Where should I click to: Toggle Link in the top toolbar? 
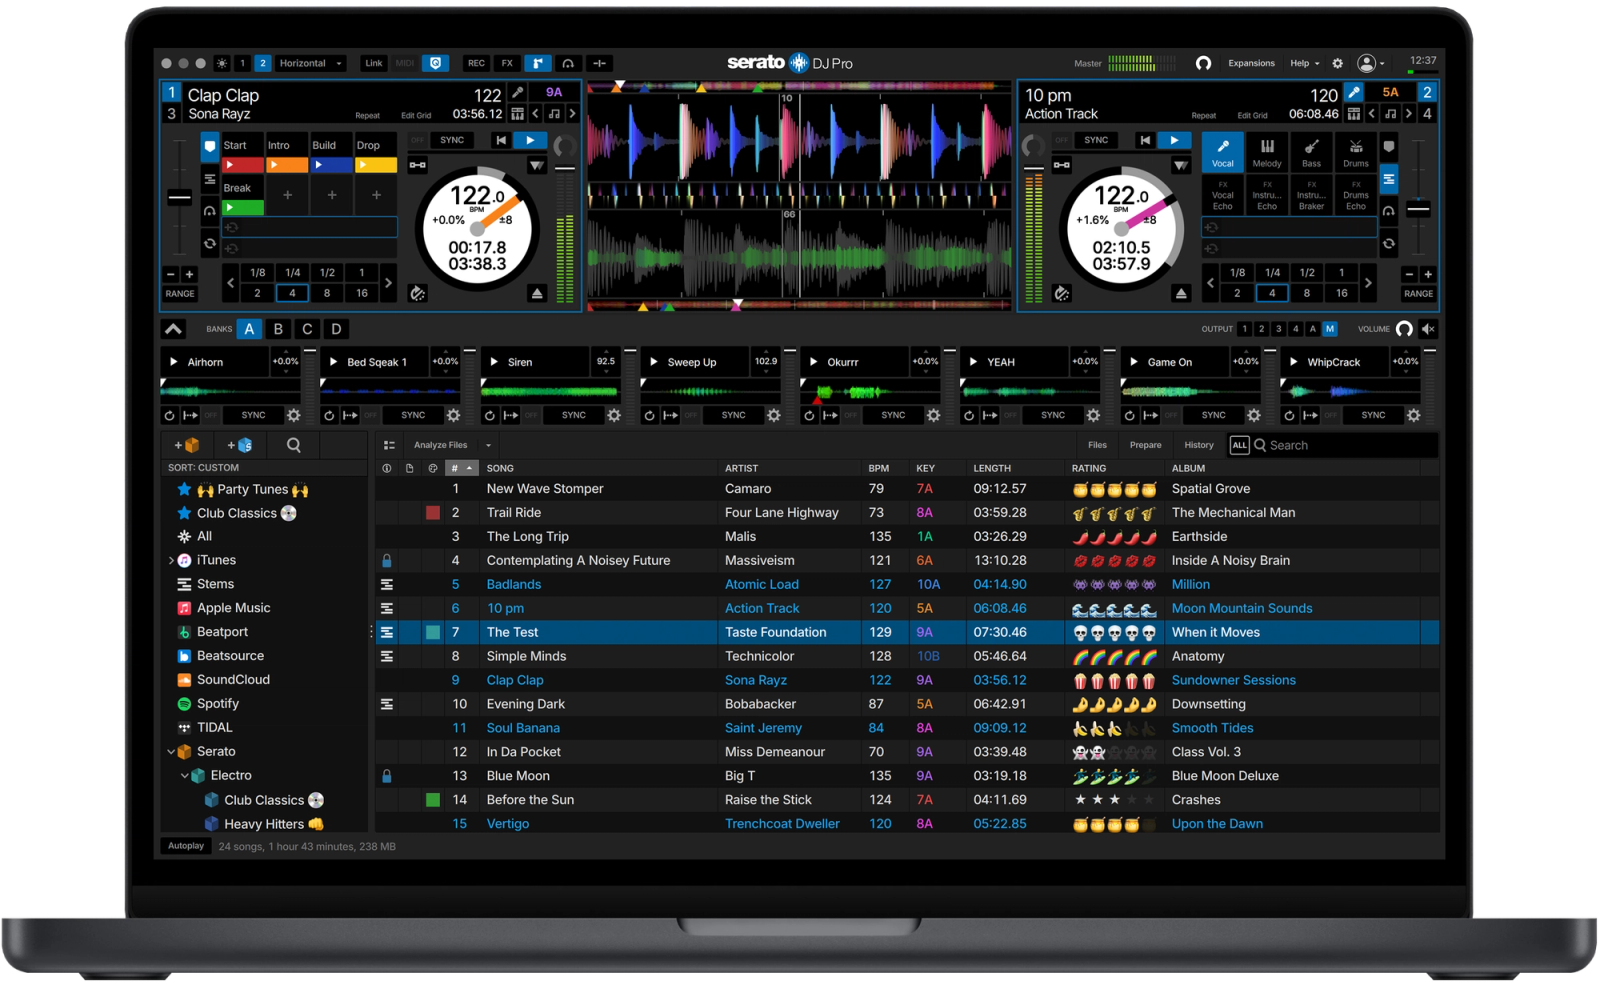(372, 62)
